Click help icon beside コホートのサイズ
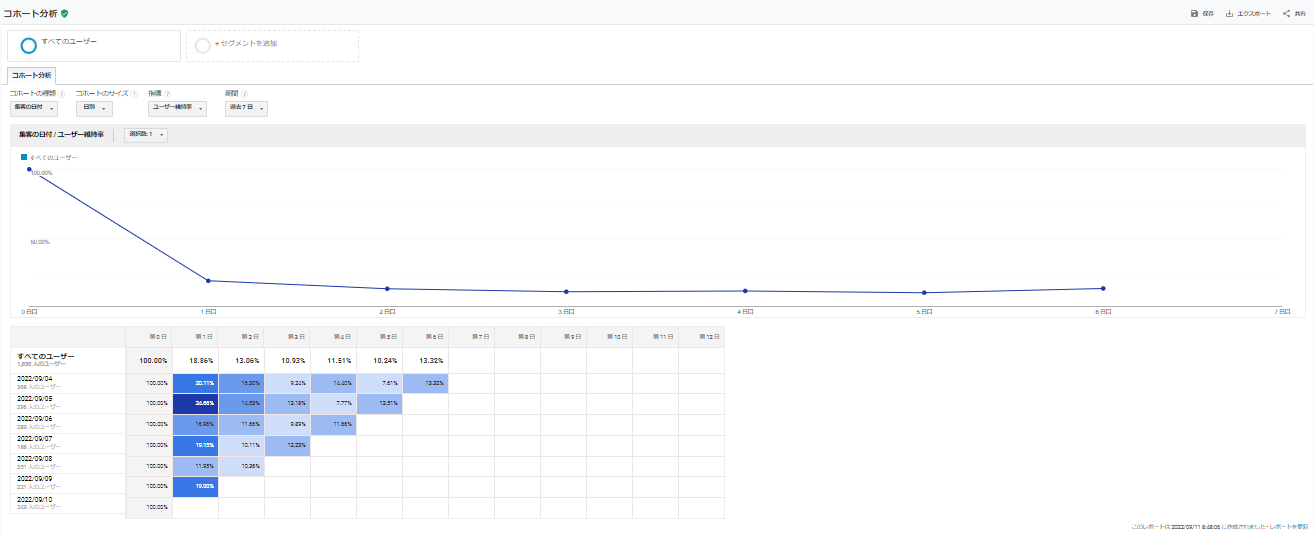The image size is (1314, 534). pyautogui.click(x=133, y=94)
